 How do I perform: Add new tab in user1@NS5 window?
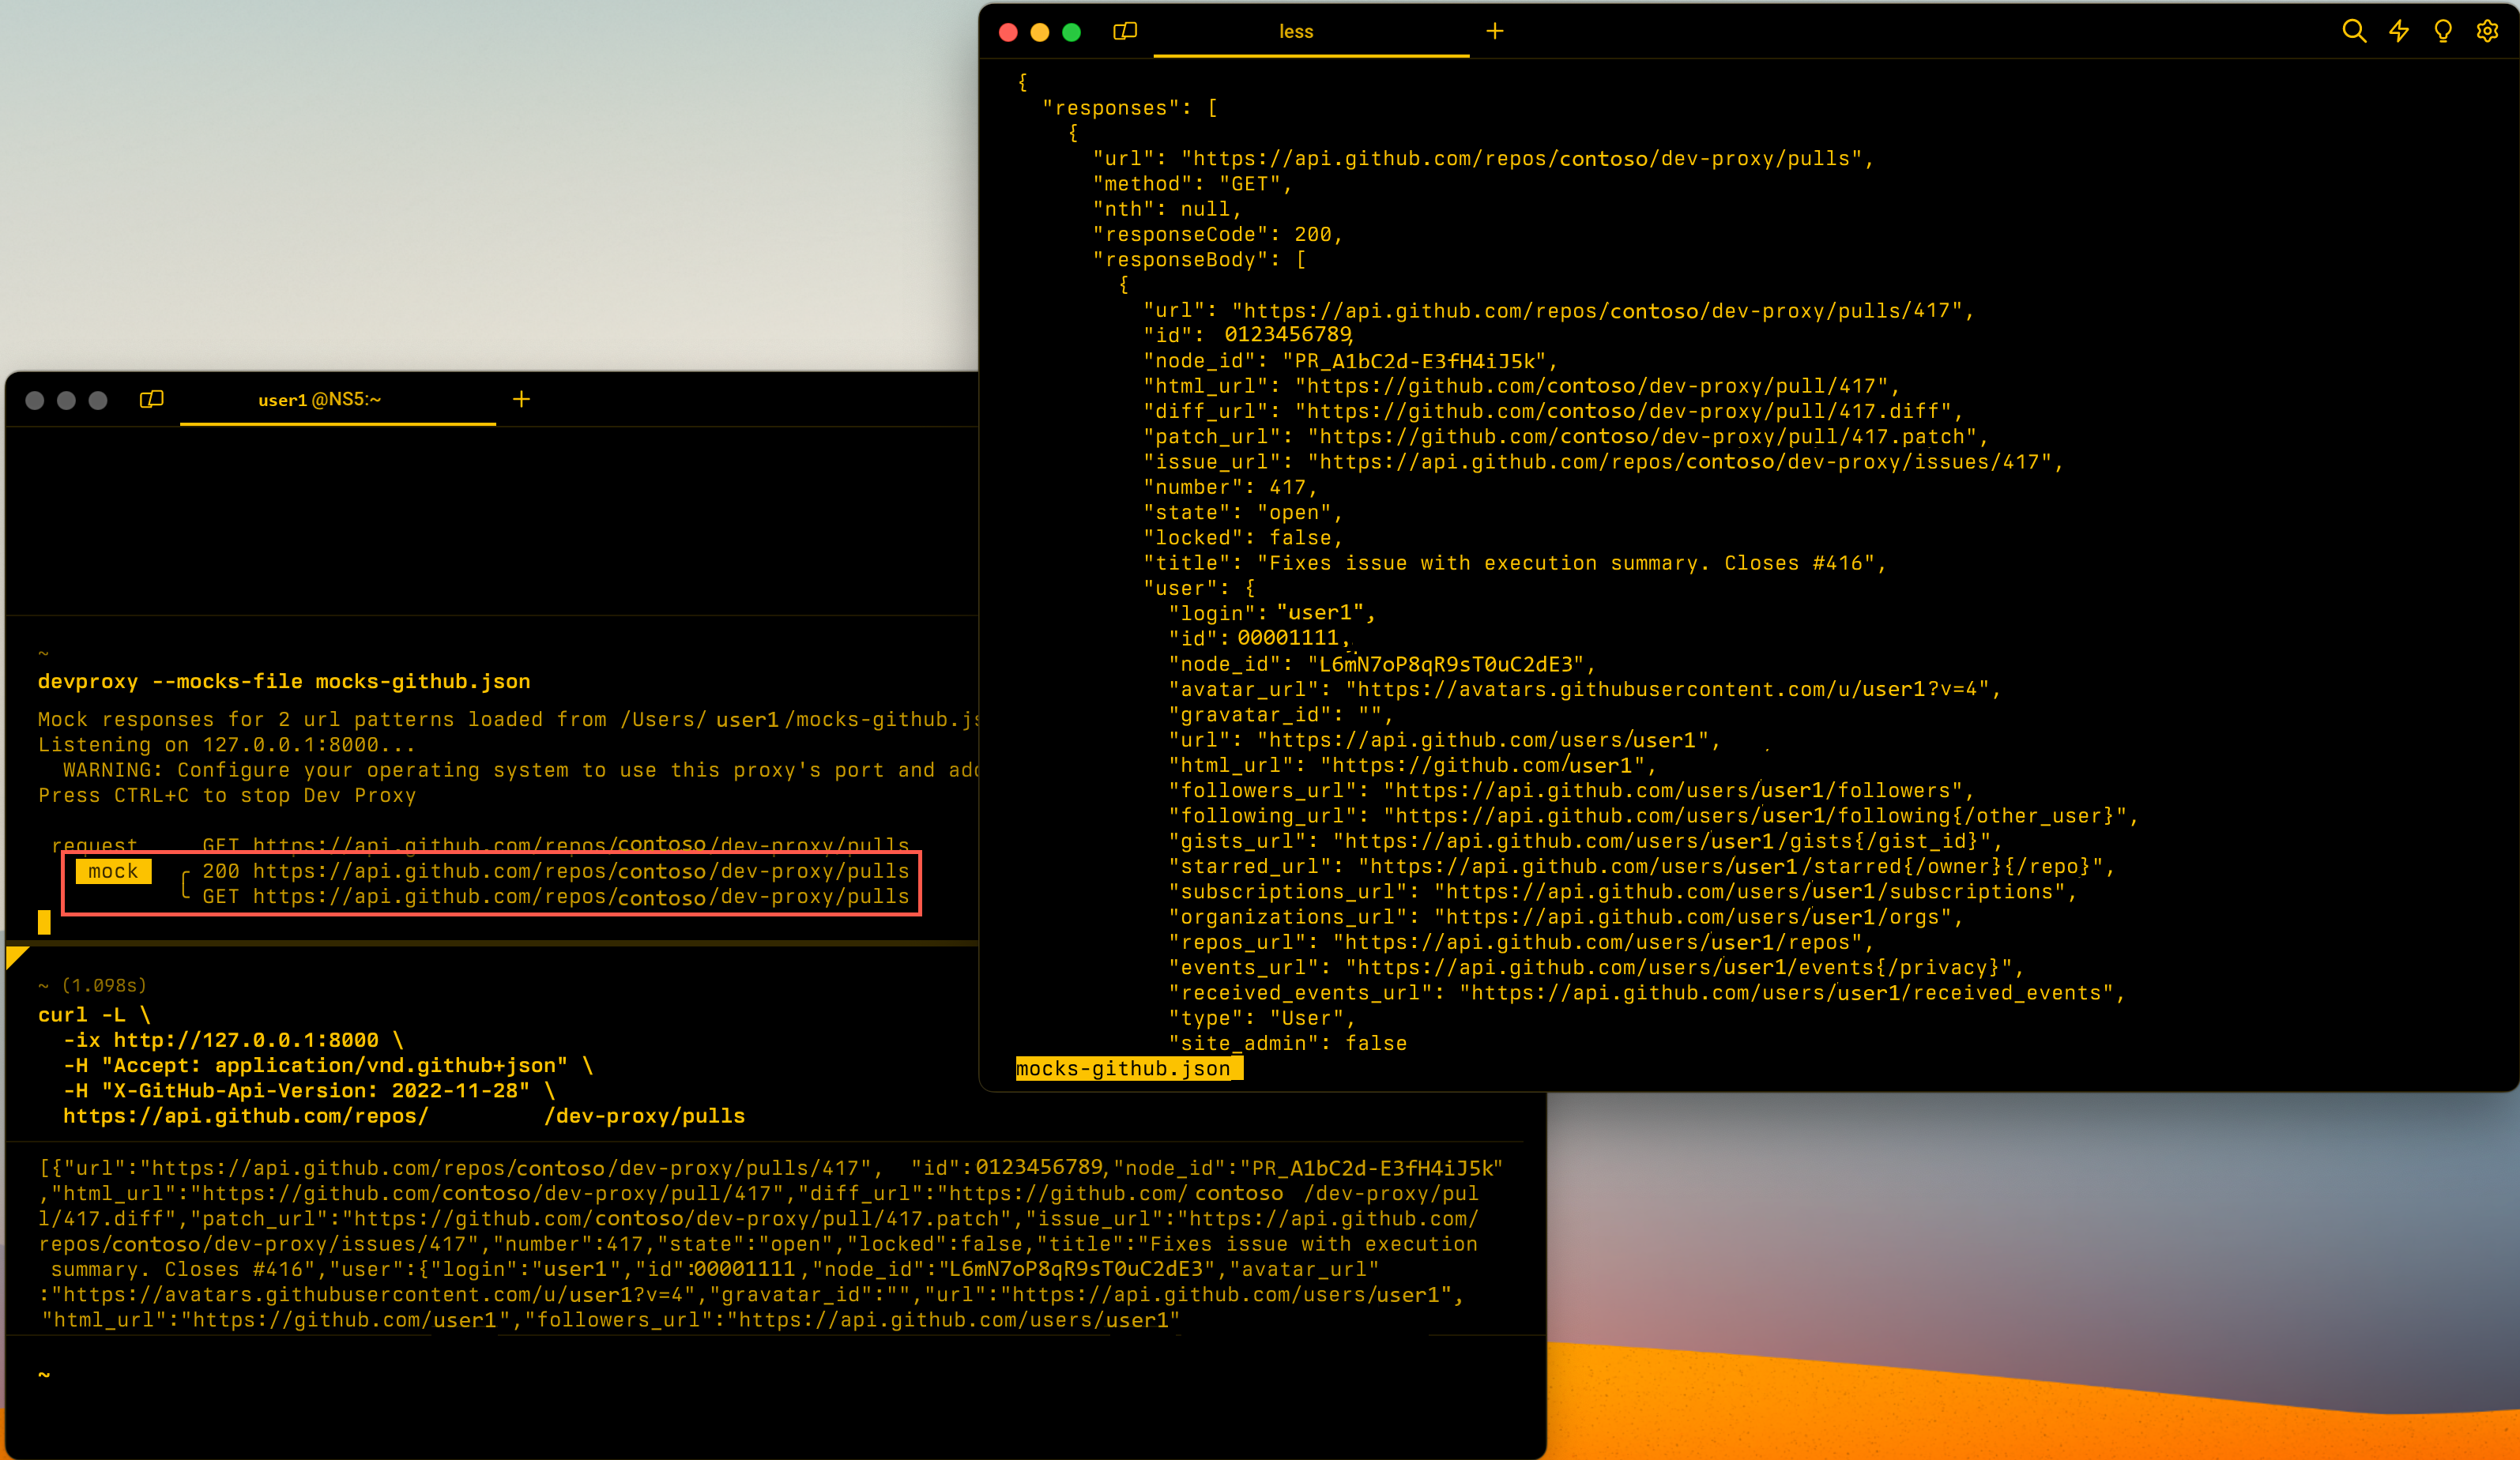coord(521,399)
